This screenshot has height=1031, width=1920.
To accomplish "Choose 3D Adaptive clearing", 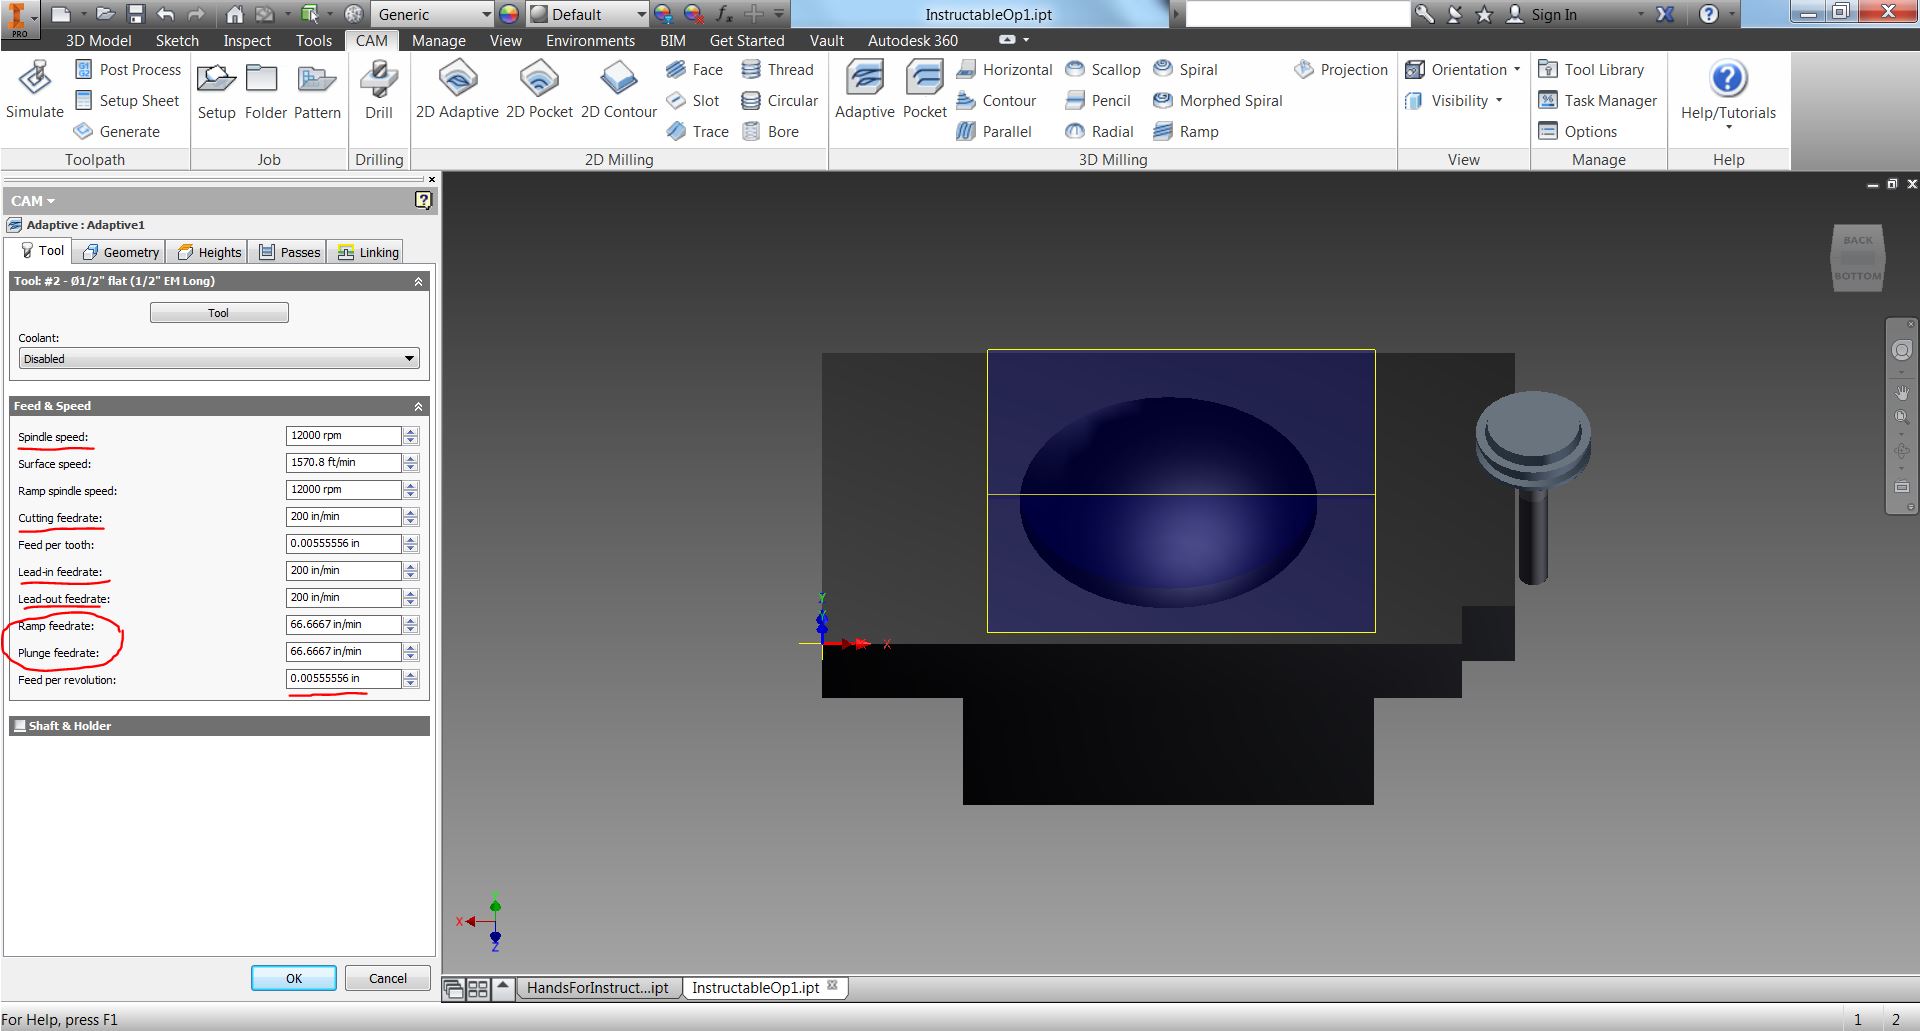I will [x=865, y=90].
